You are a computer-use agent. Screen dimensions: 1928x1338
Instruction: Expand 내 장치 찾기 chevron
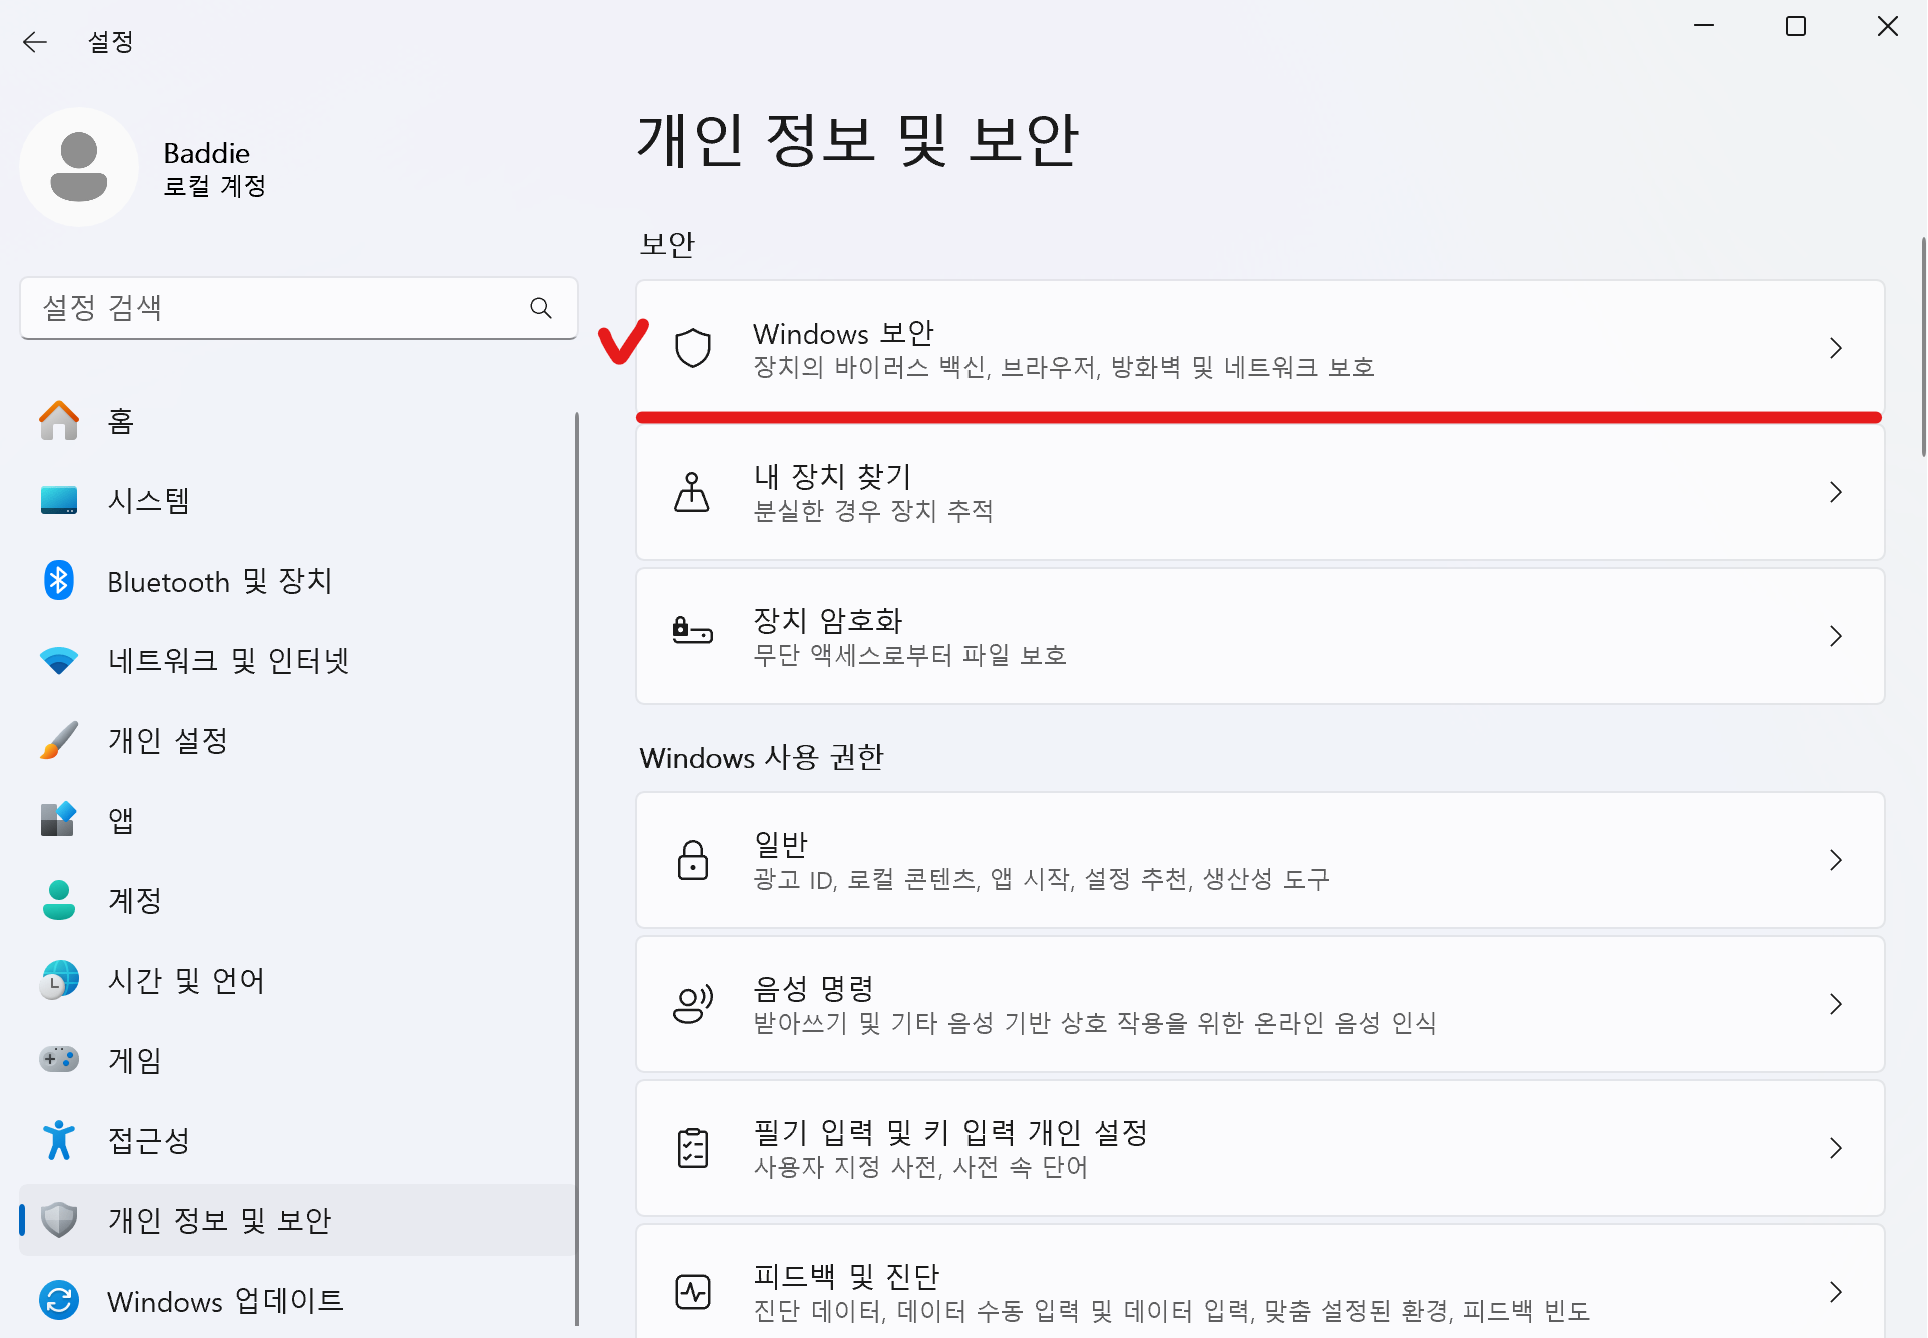[1836, 492]
